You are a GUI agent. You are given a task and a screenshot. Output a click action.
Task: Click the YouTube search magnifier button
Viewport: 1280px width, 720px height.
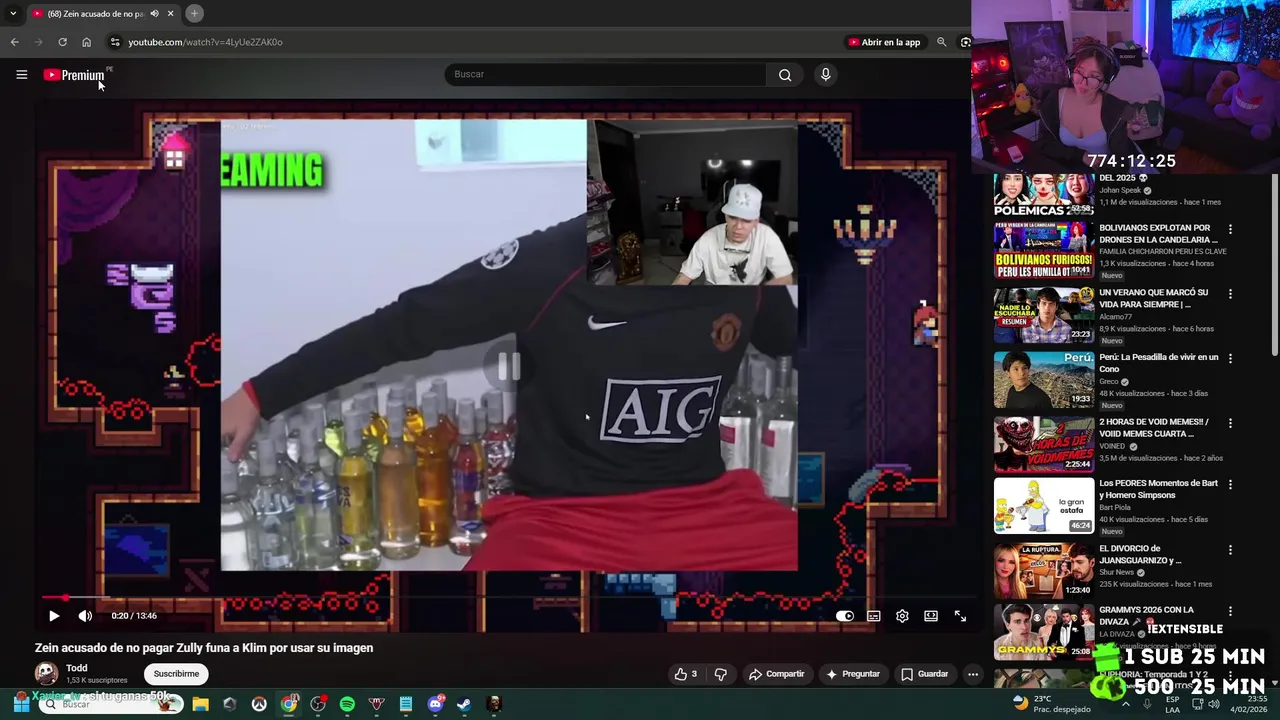[x=785, y=75]
